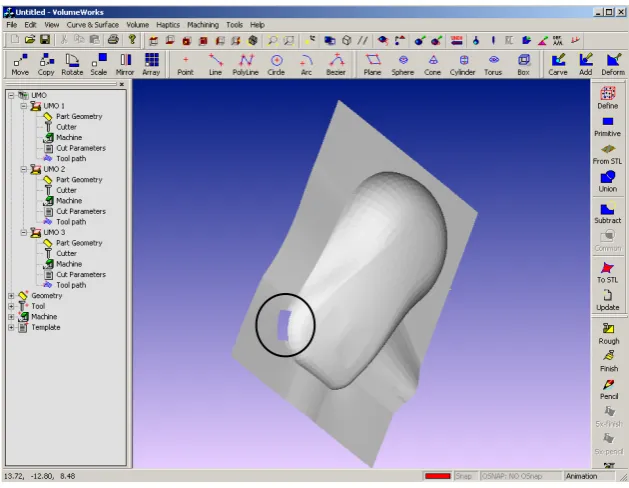Select Tool path under UMO 1

(x=71, y=158)
